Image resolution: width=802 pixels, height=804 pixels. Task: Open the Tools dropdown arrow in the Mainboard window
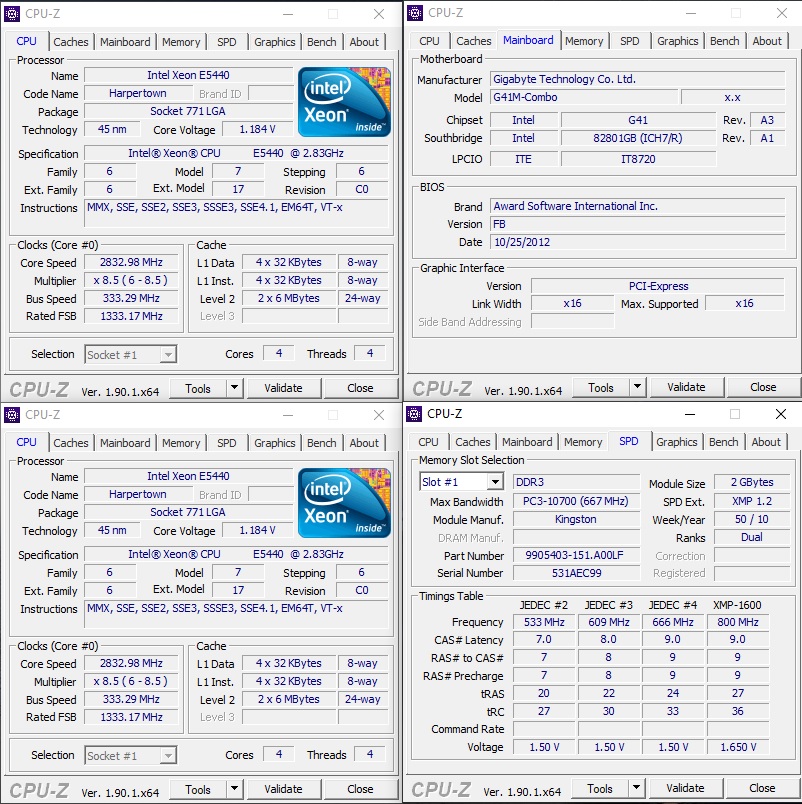(x=637, y=387)
